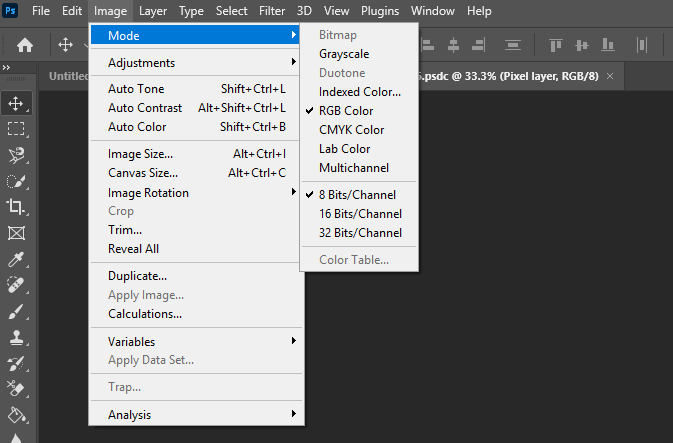The width and height of the screenshot is (673, 443).
Task: Click the Photoshop Ps logo icon
Action: (x=10, y=10)
